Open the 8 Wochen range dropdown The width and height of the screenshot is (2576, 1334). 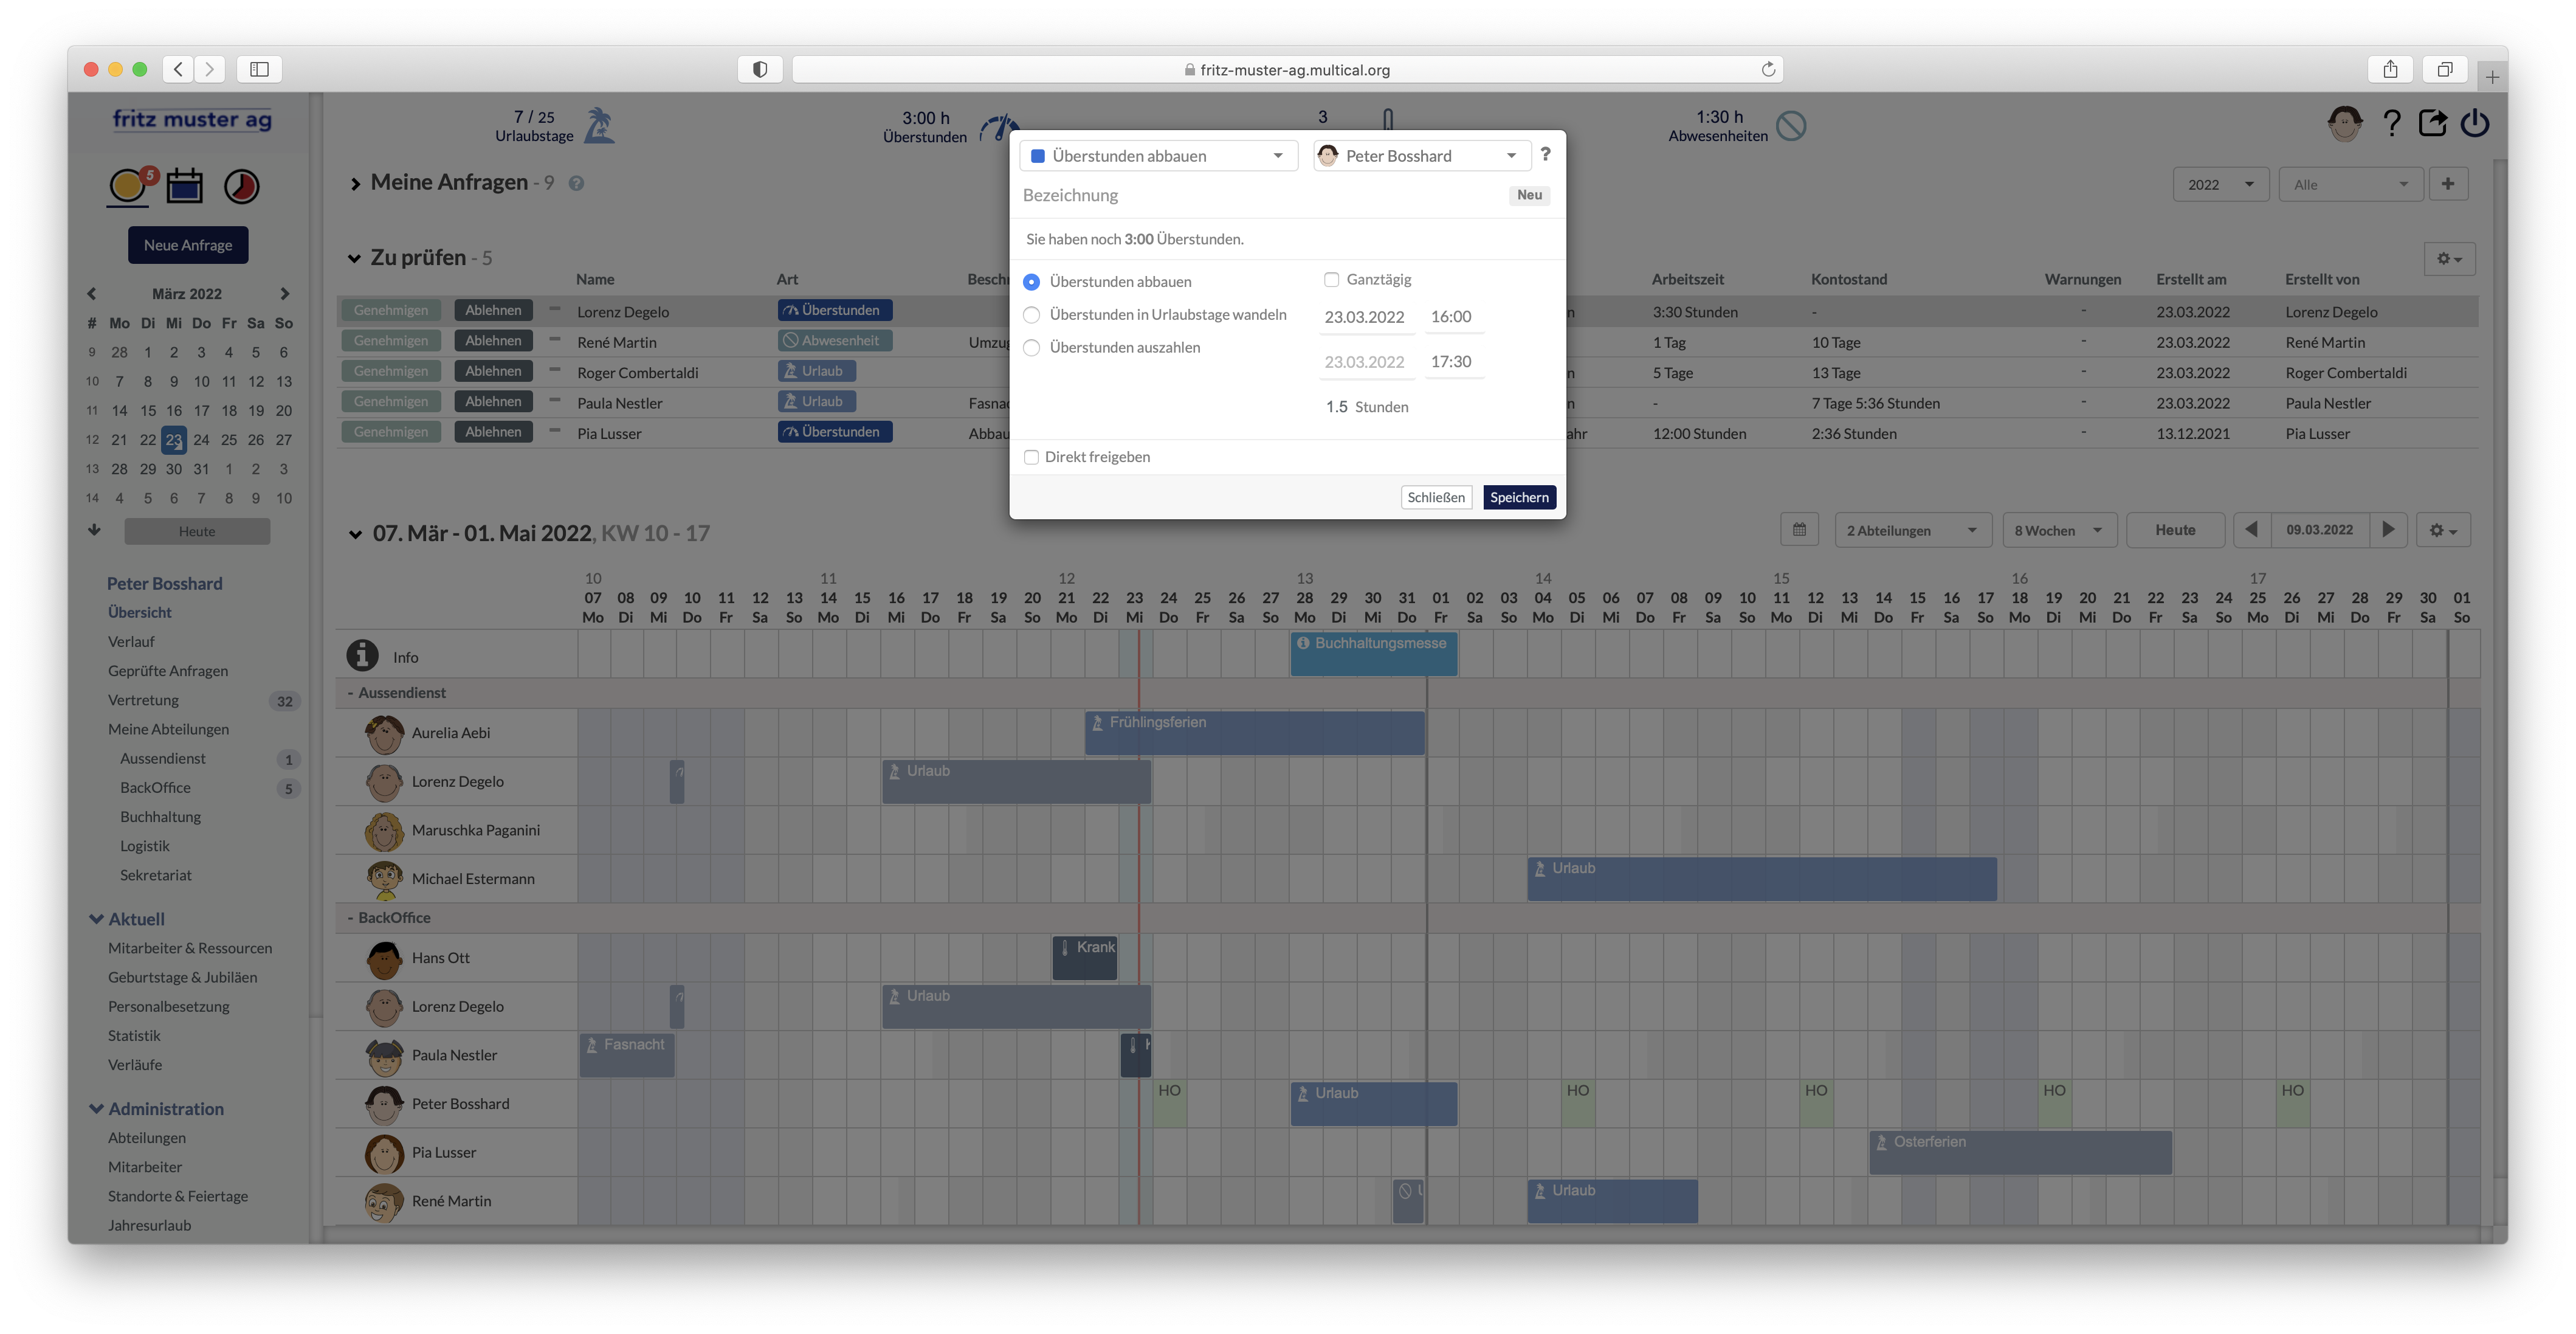tap(2059, 530)
